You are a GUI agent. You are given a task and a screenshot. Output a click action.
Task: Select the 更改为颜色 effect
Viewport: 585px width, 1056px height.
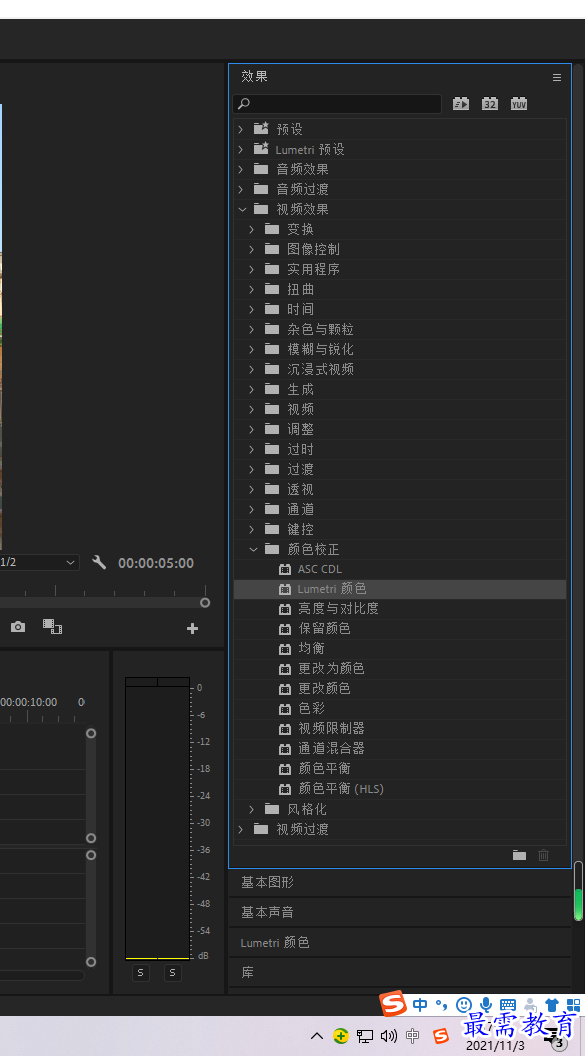pyautogui.click(x=400, y=669)
